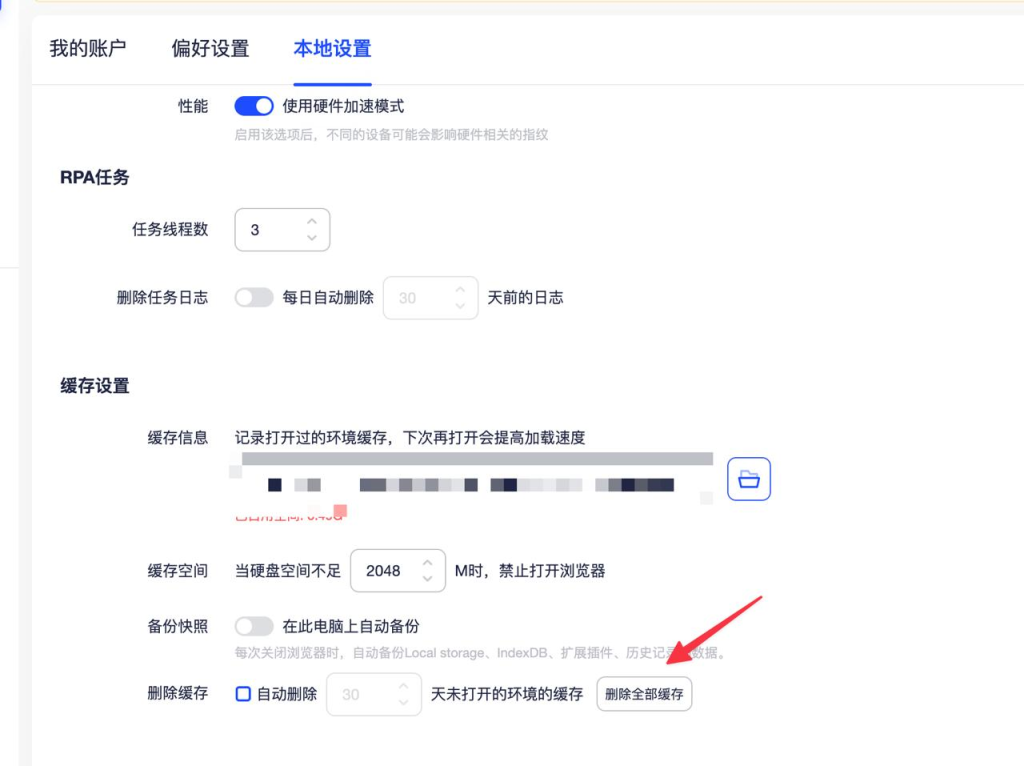Screen dimensions: 1024x766
Task: Click the blurred cache path text
Action: click(x=470, y=485)
